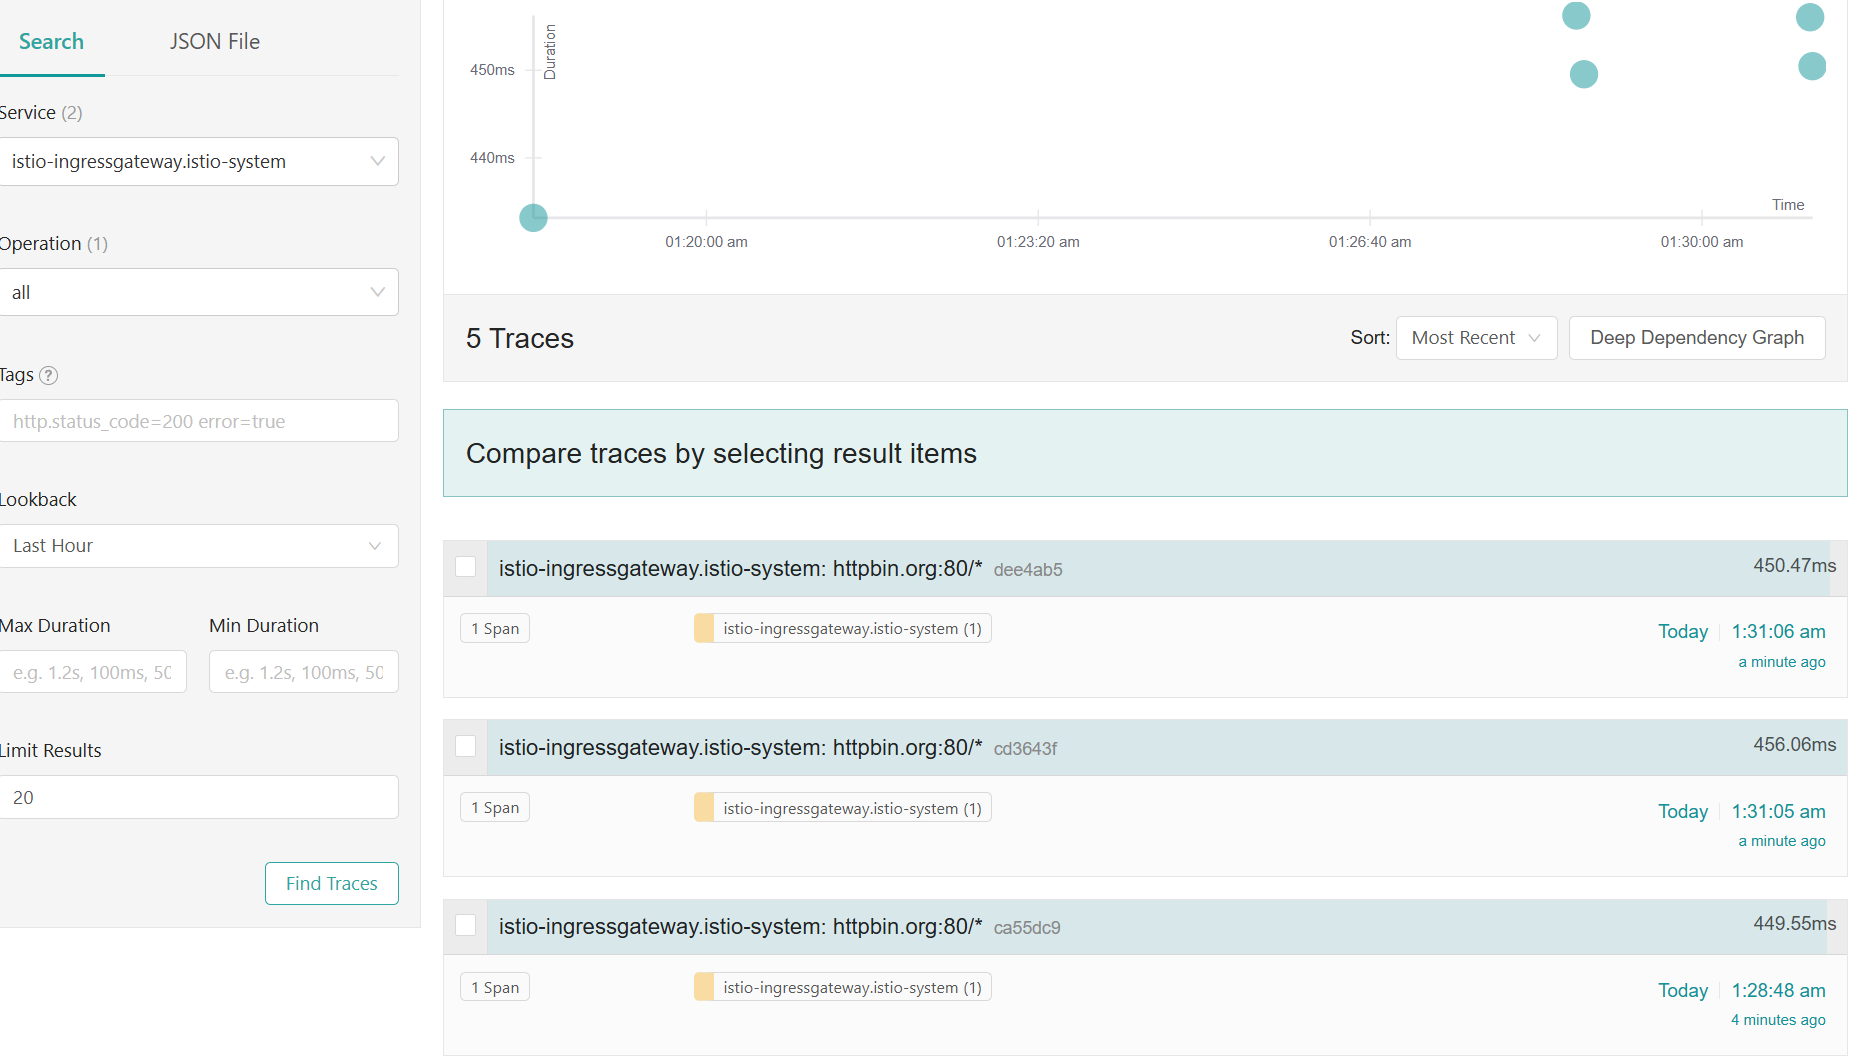Switch to the JSON File tab

(x=214, y=42)
